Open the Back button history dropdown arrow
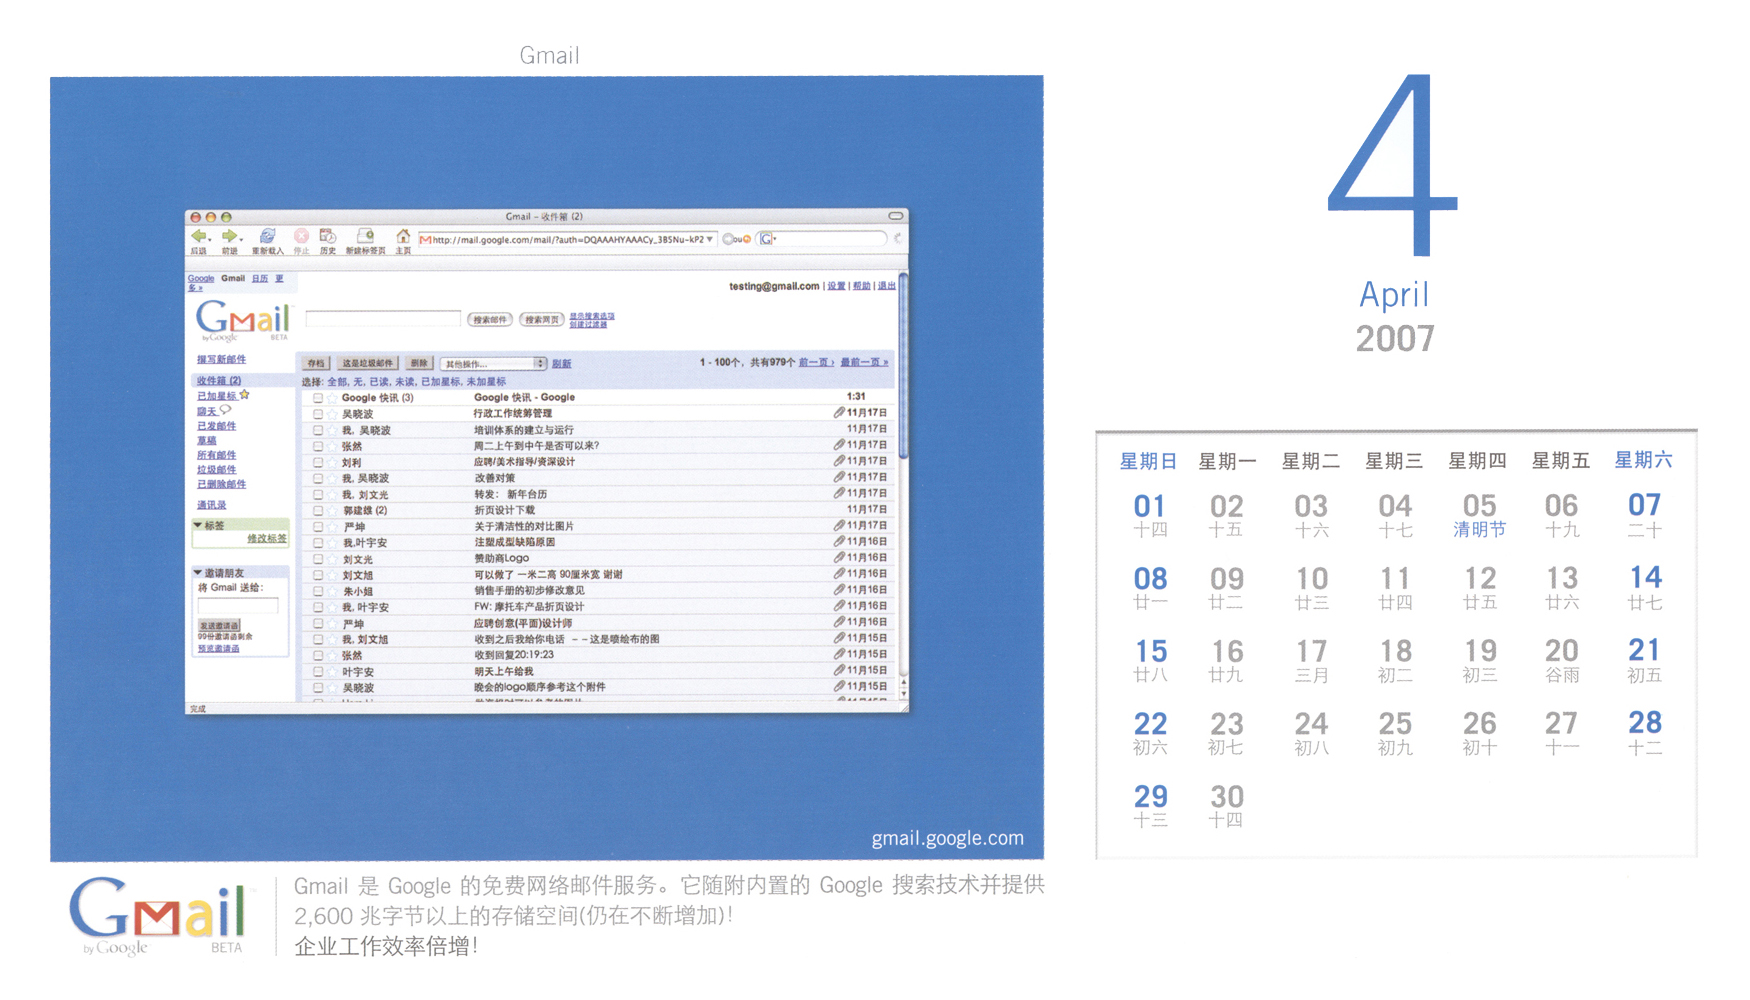Viewport: 1750px width, 1000px height. (210, 240)
